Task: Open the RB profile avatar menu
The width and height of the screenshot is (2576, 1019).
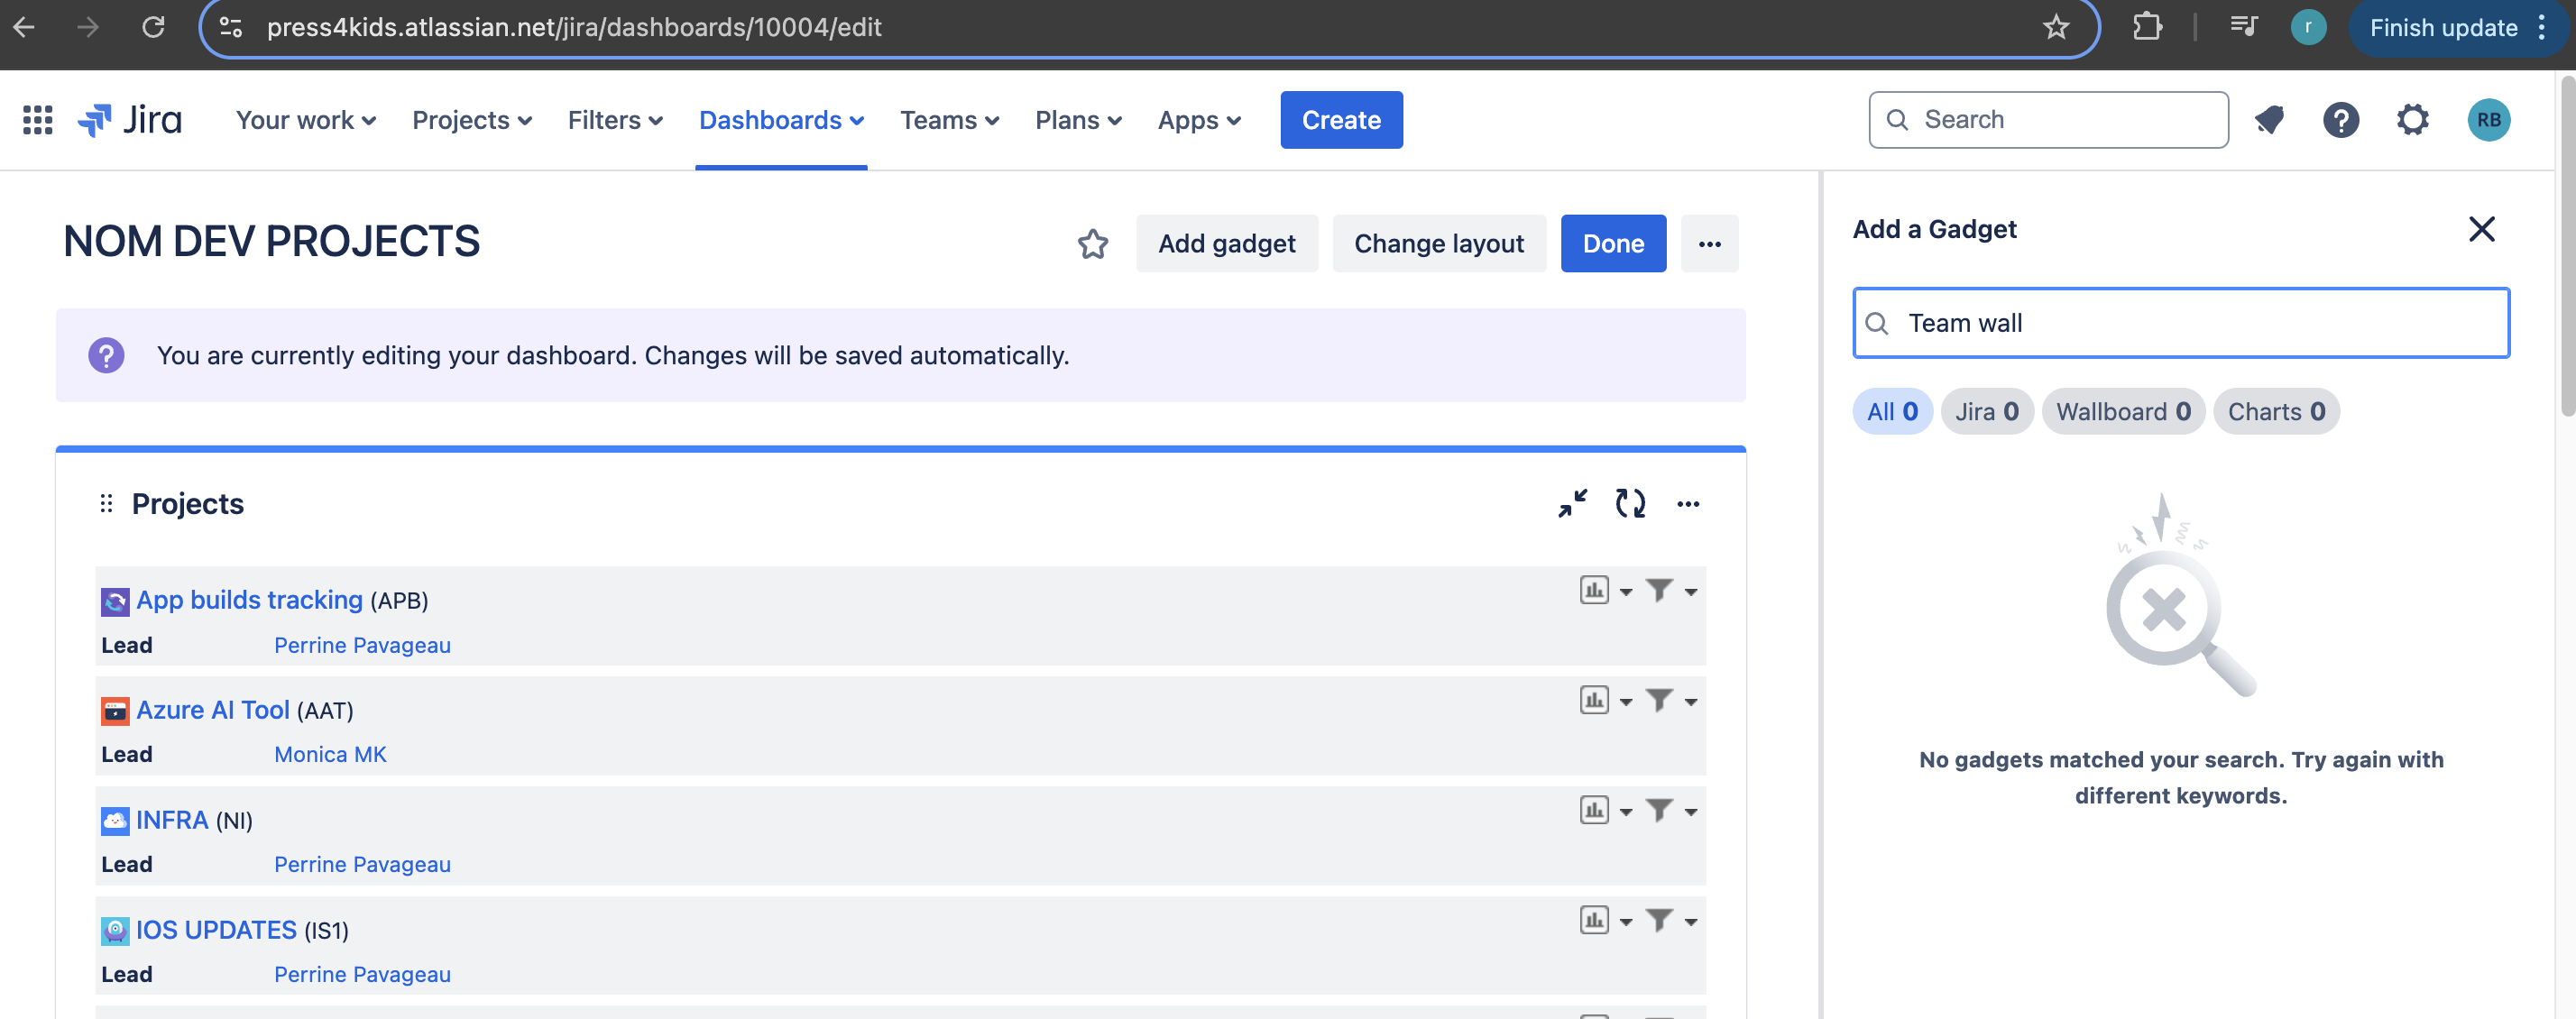Action: [x=2488, y=120]
